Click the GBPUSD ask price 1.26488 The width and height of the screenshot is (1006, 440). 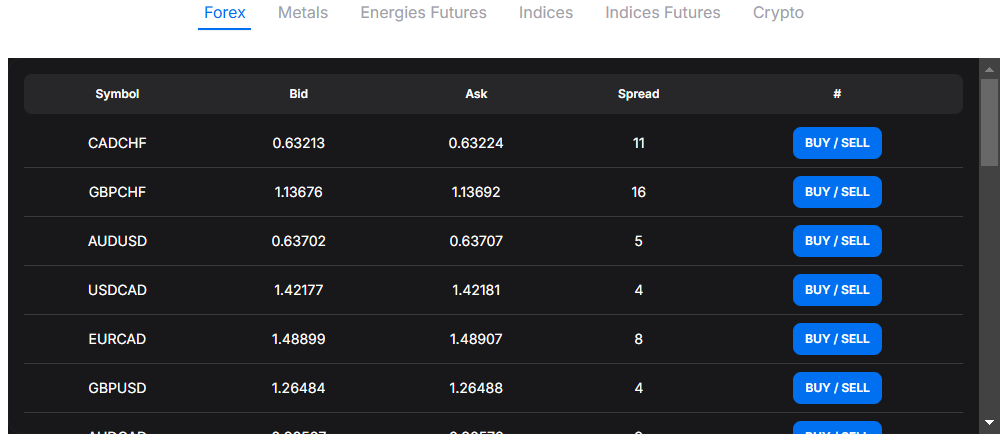(476, 388)
